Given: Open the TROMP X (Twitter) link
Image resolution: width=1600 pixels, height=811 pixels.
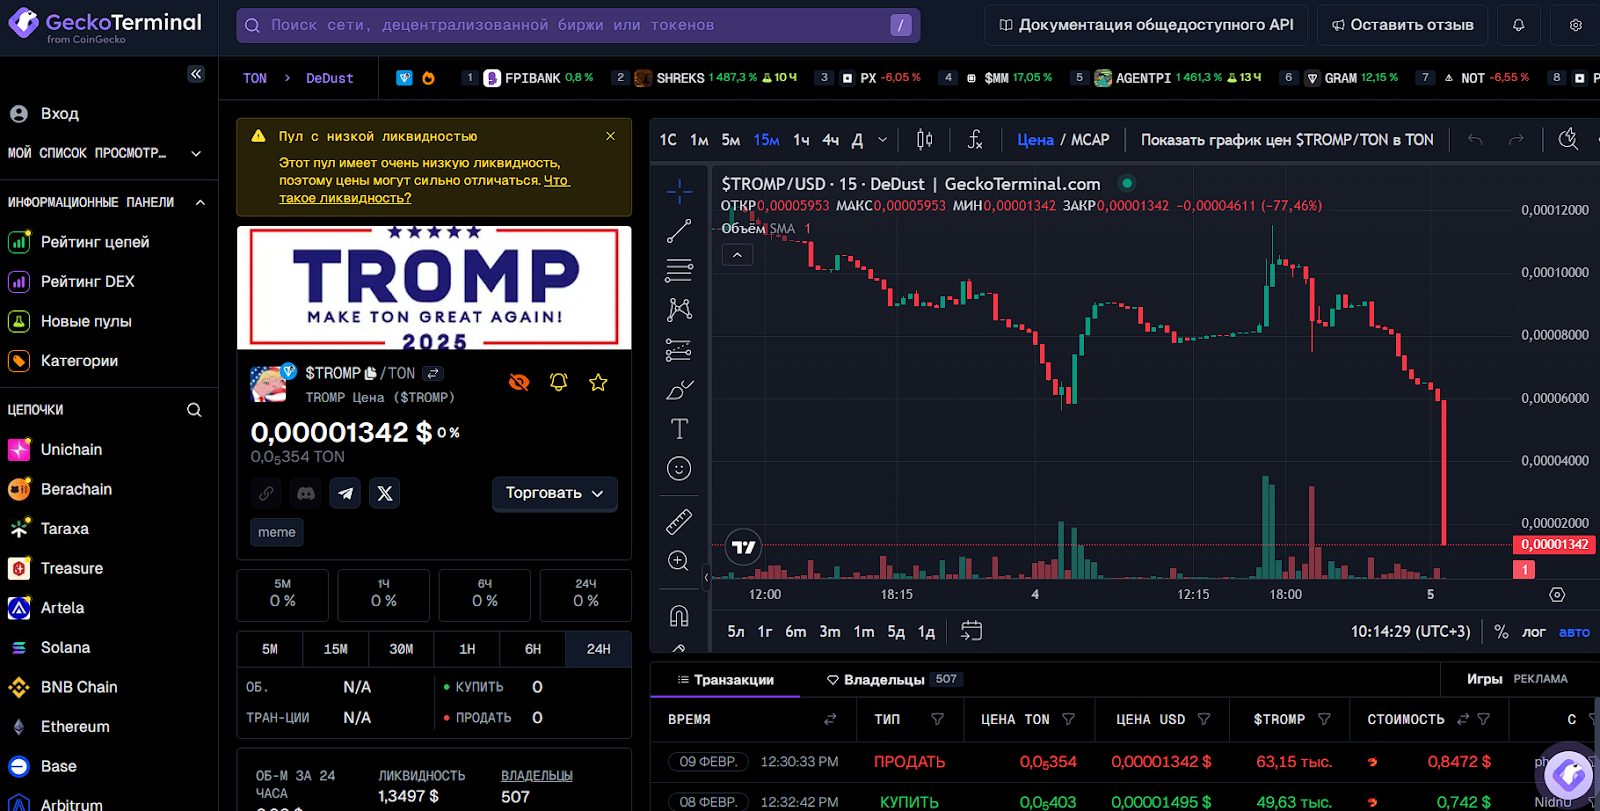Looking at the screenshot, I should (x=385, y=493).
